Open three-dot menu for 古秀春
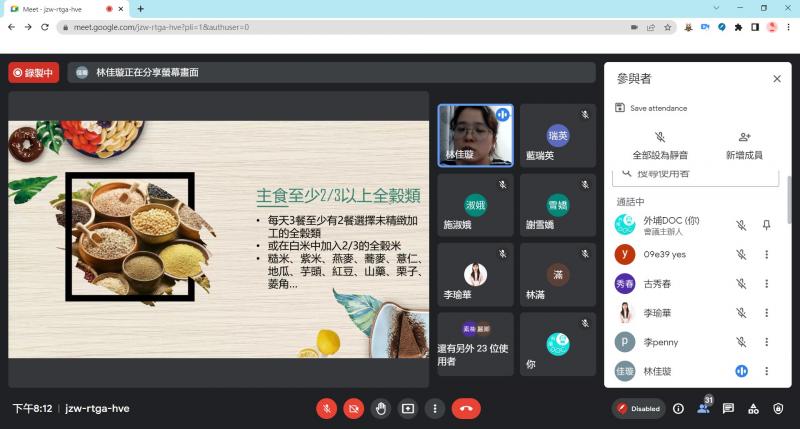This screenshot has height=429, width=800. coord(767,284)
